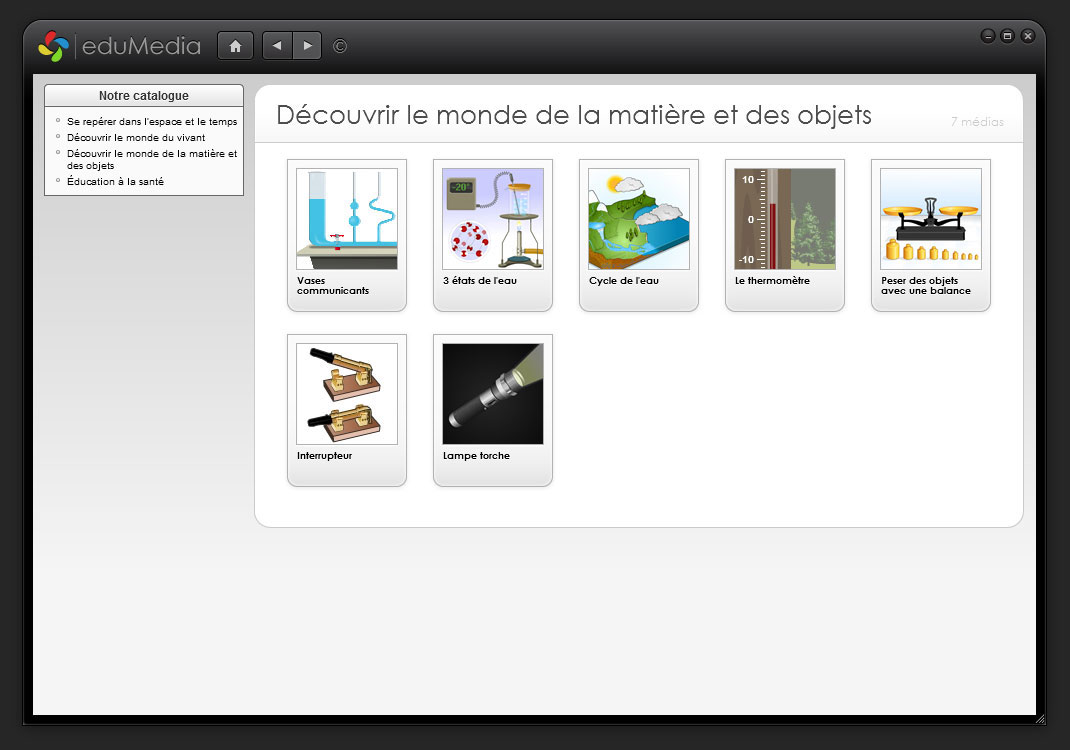Open the Vases communicants thumbnail

(346, 219)
